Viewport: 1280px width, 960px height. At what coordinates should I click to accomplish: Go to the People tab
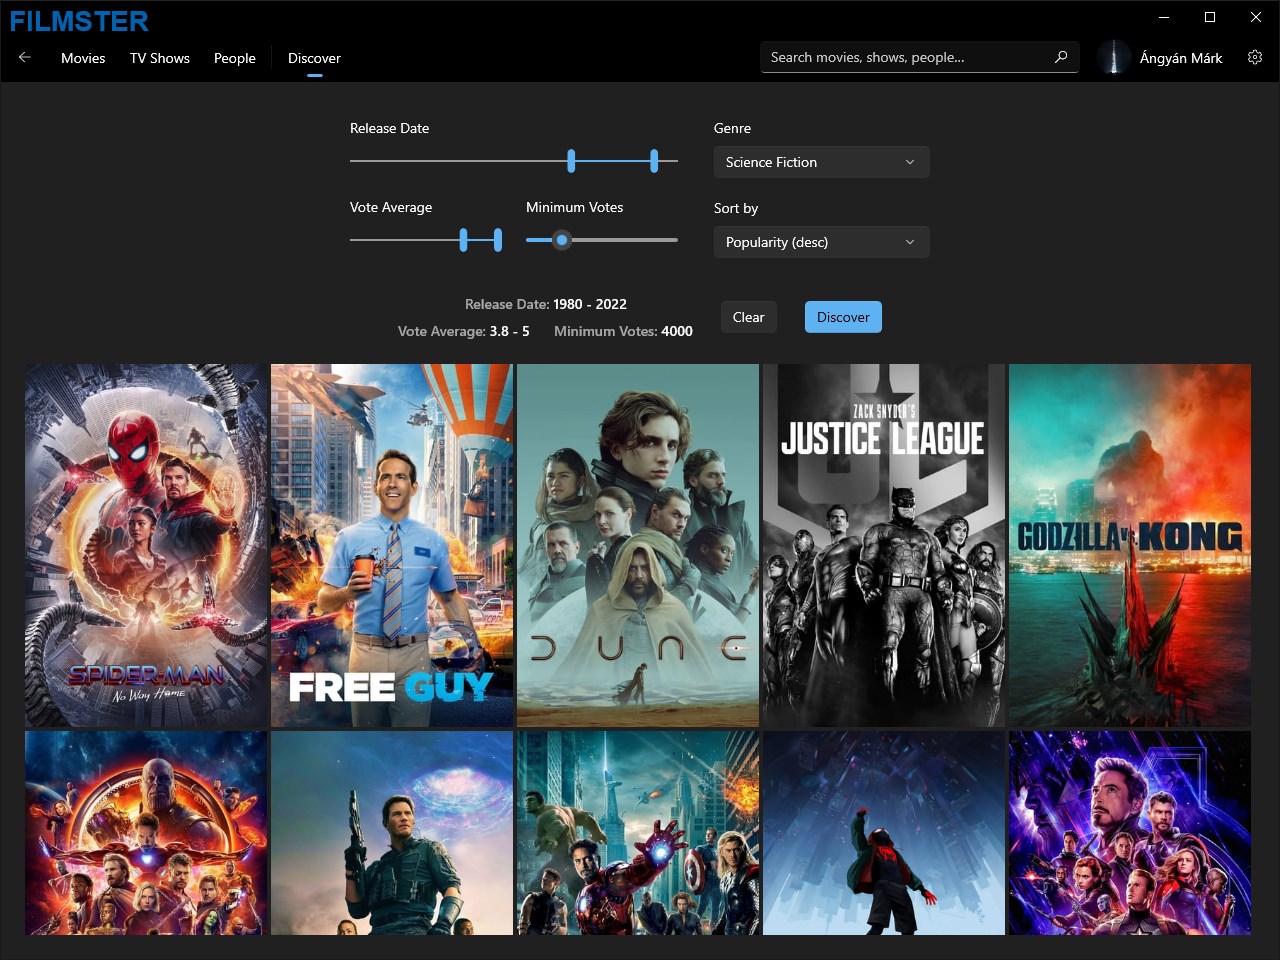235,58
